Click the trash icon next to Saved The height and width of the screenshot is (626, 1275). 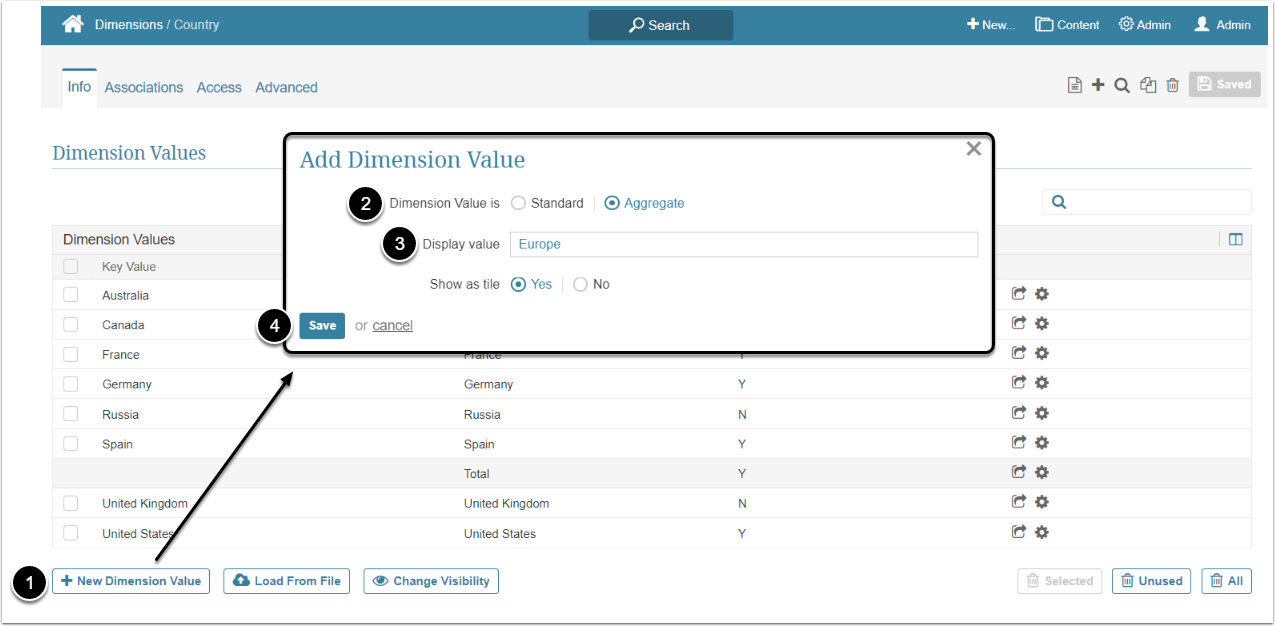click(x=1173, y=86)
